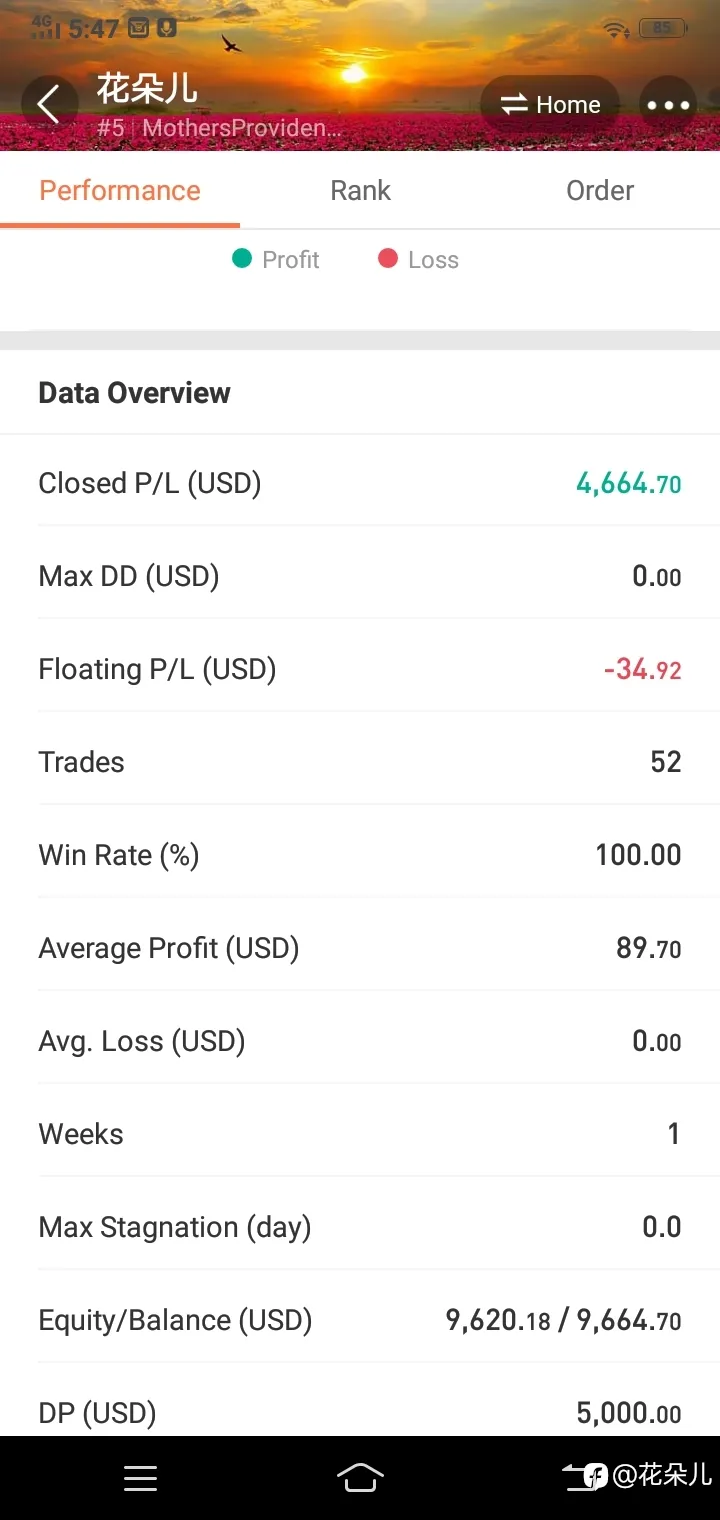Image resolution: width=720 pixels, height=1520 pixels.
Task: Tap the Floating P/L row
Action: pyautogui.click(x=360, y=669)
